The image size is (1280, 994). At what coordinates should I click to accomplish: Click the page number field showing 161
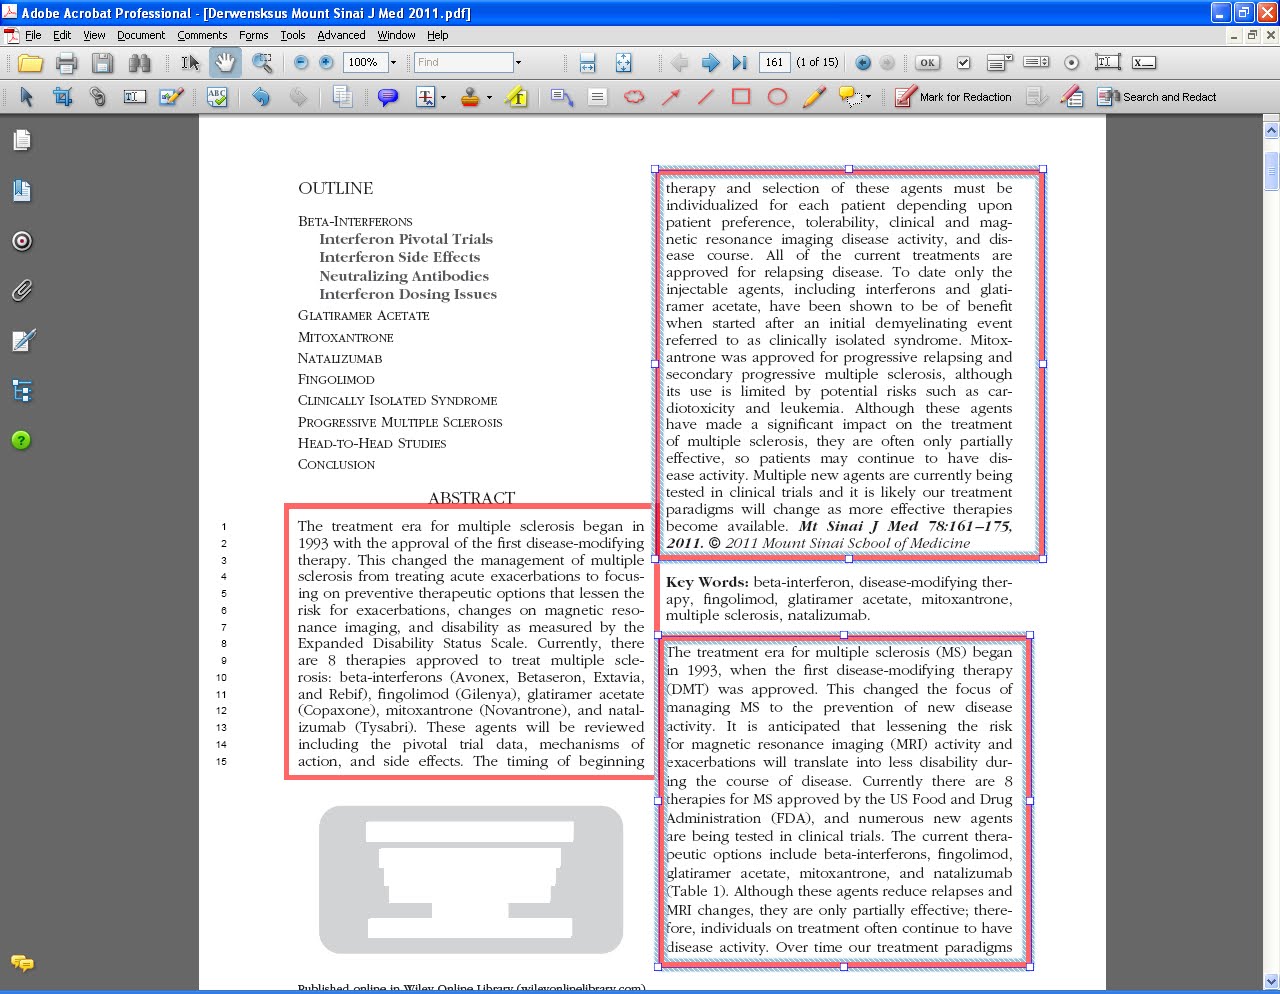point(773,62)
